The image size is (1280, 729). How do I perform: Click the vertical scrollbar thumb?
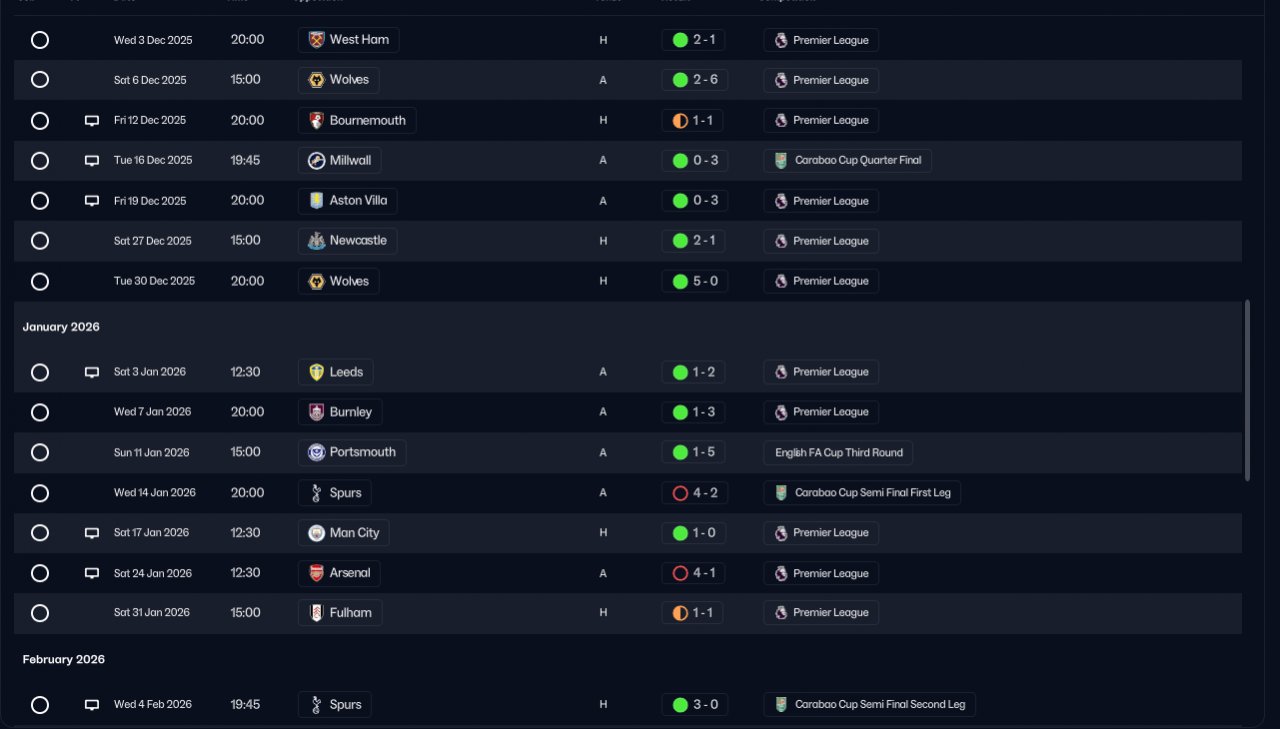pyautogui.click(x=1246, y=390)
